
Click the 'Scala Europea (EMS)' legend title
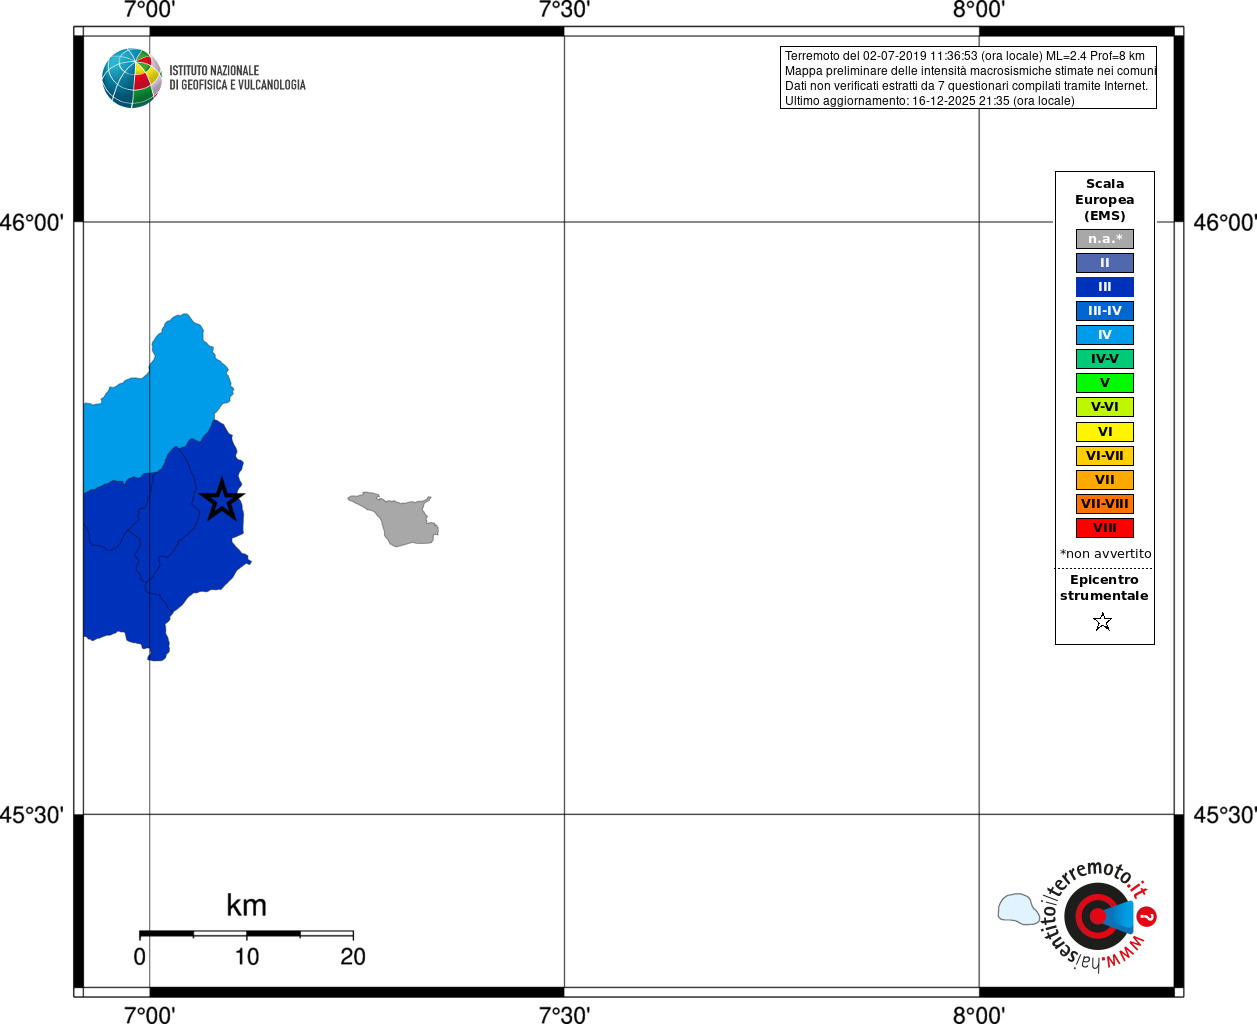pyautogui.click(x=1105, y=200)
